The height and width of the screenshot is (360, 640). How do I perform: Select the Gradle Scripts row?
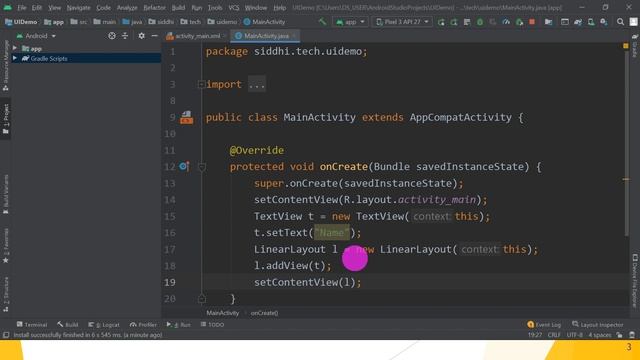click(x=86, y=58)
